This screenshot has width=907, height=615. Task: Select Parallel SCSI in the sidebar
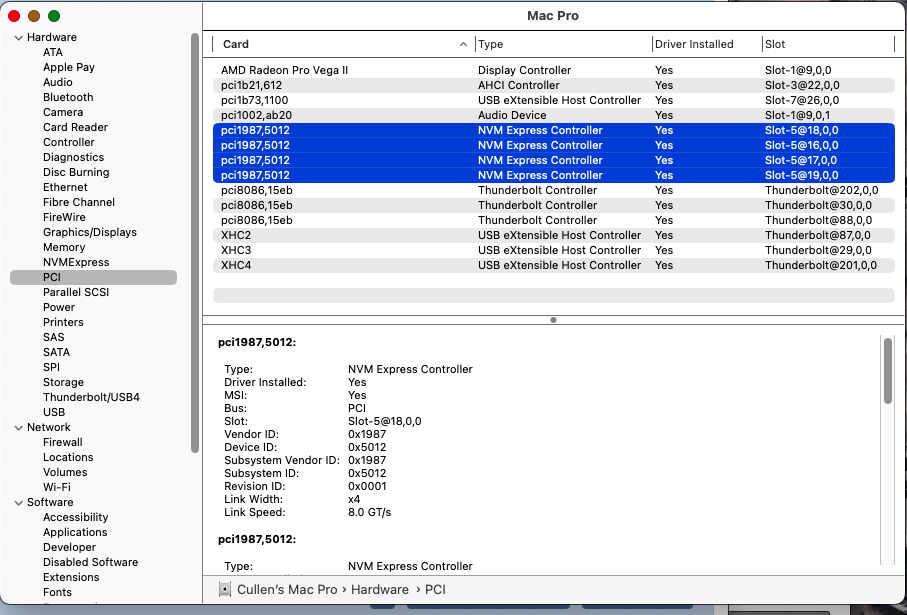[76, 293]
